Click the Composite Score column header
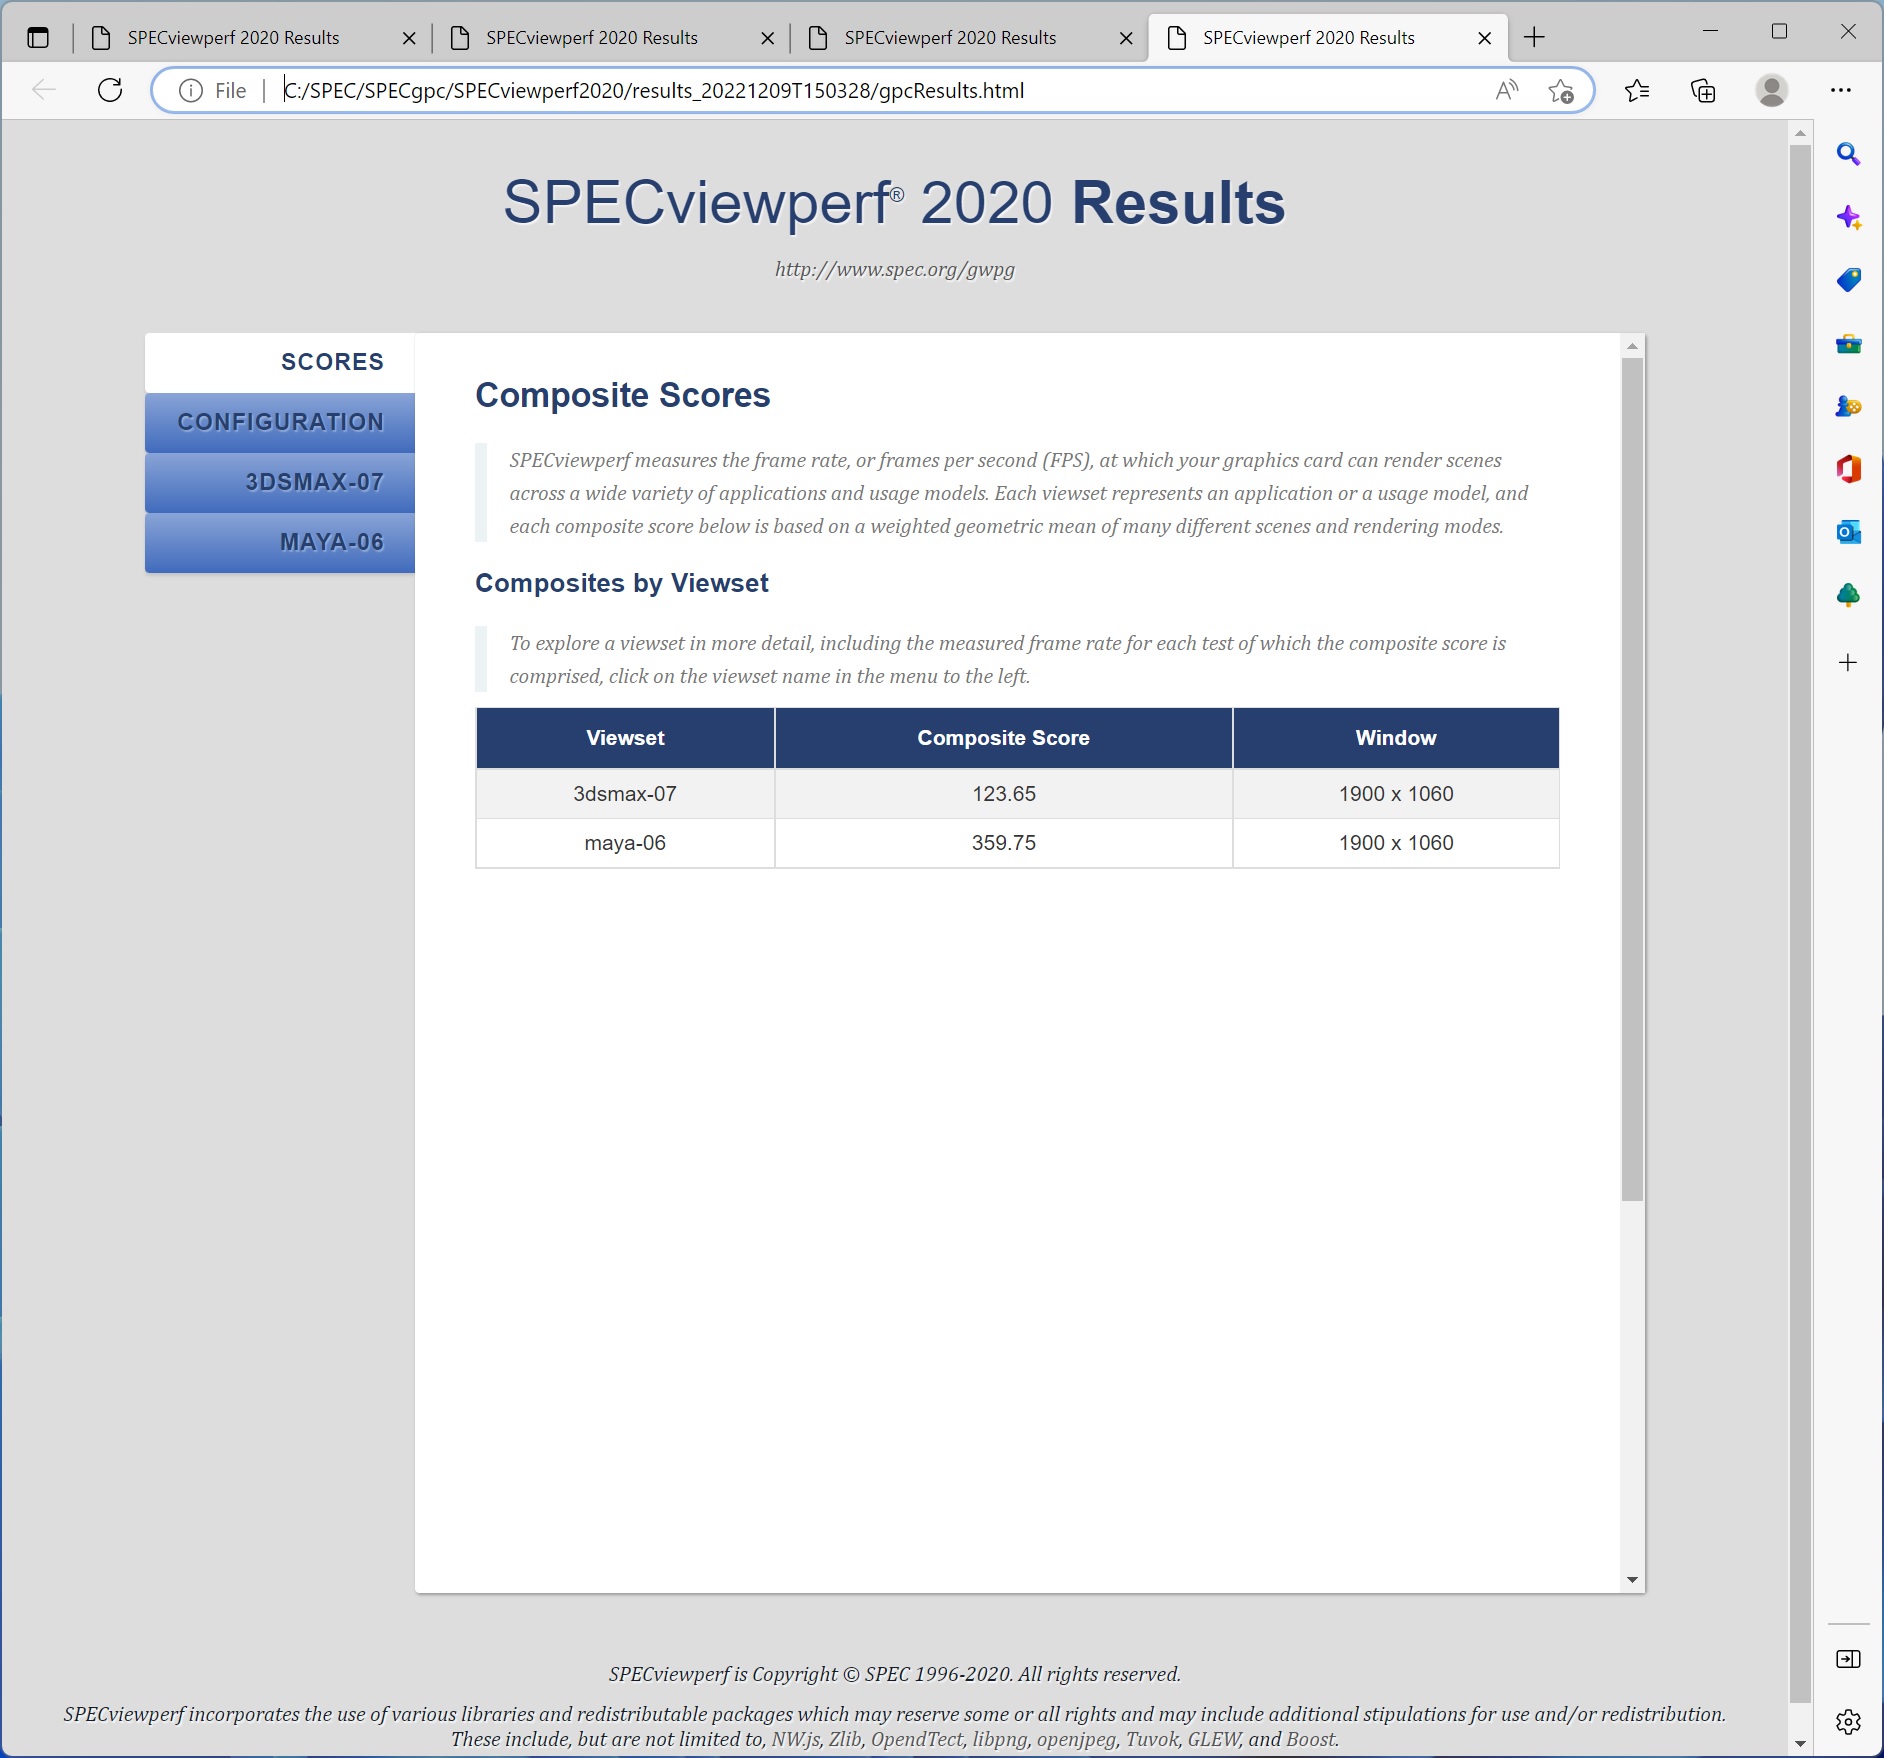Viewport: 1884px width, 1758px height. 1003,738
